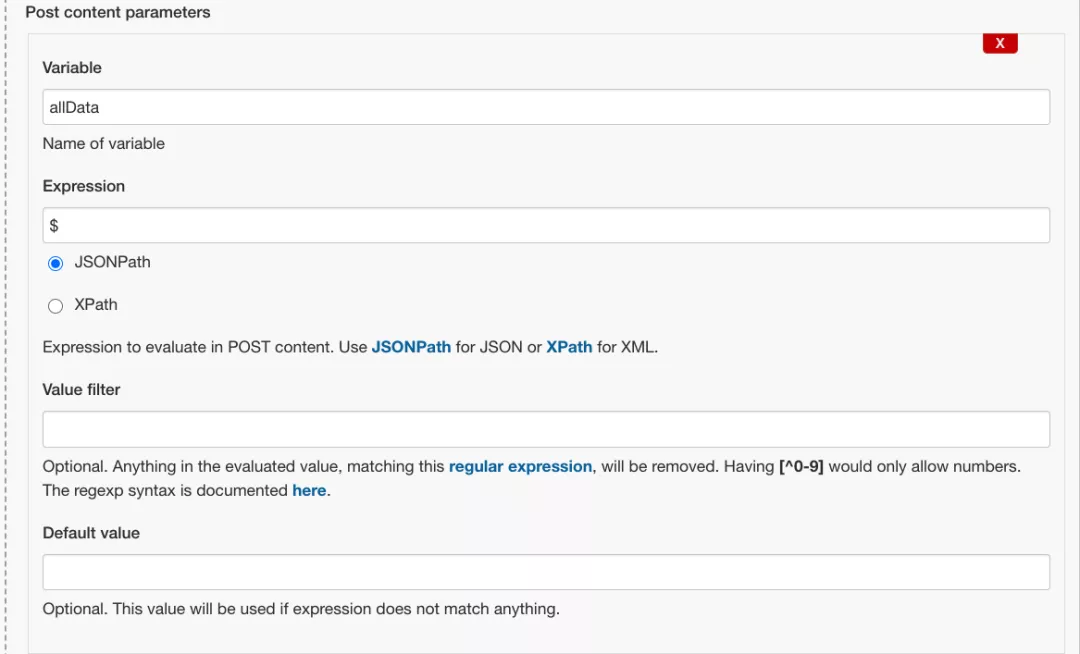Click the 'Post content parameters' section title
Image resolution: width=1080 pixels, height=654 pixels.
[x=118, y=13]
